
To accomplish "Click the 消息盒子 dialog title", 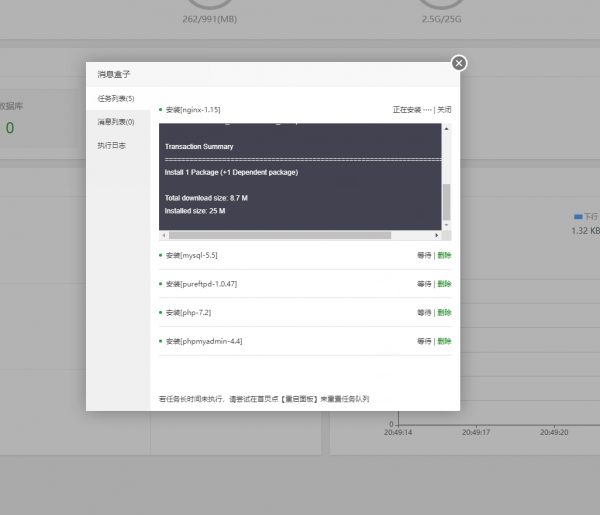I will click(114, 74).
